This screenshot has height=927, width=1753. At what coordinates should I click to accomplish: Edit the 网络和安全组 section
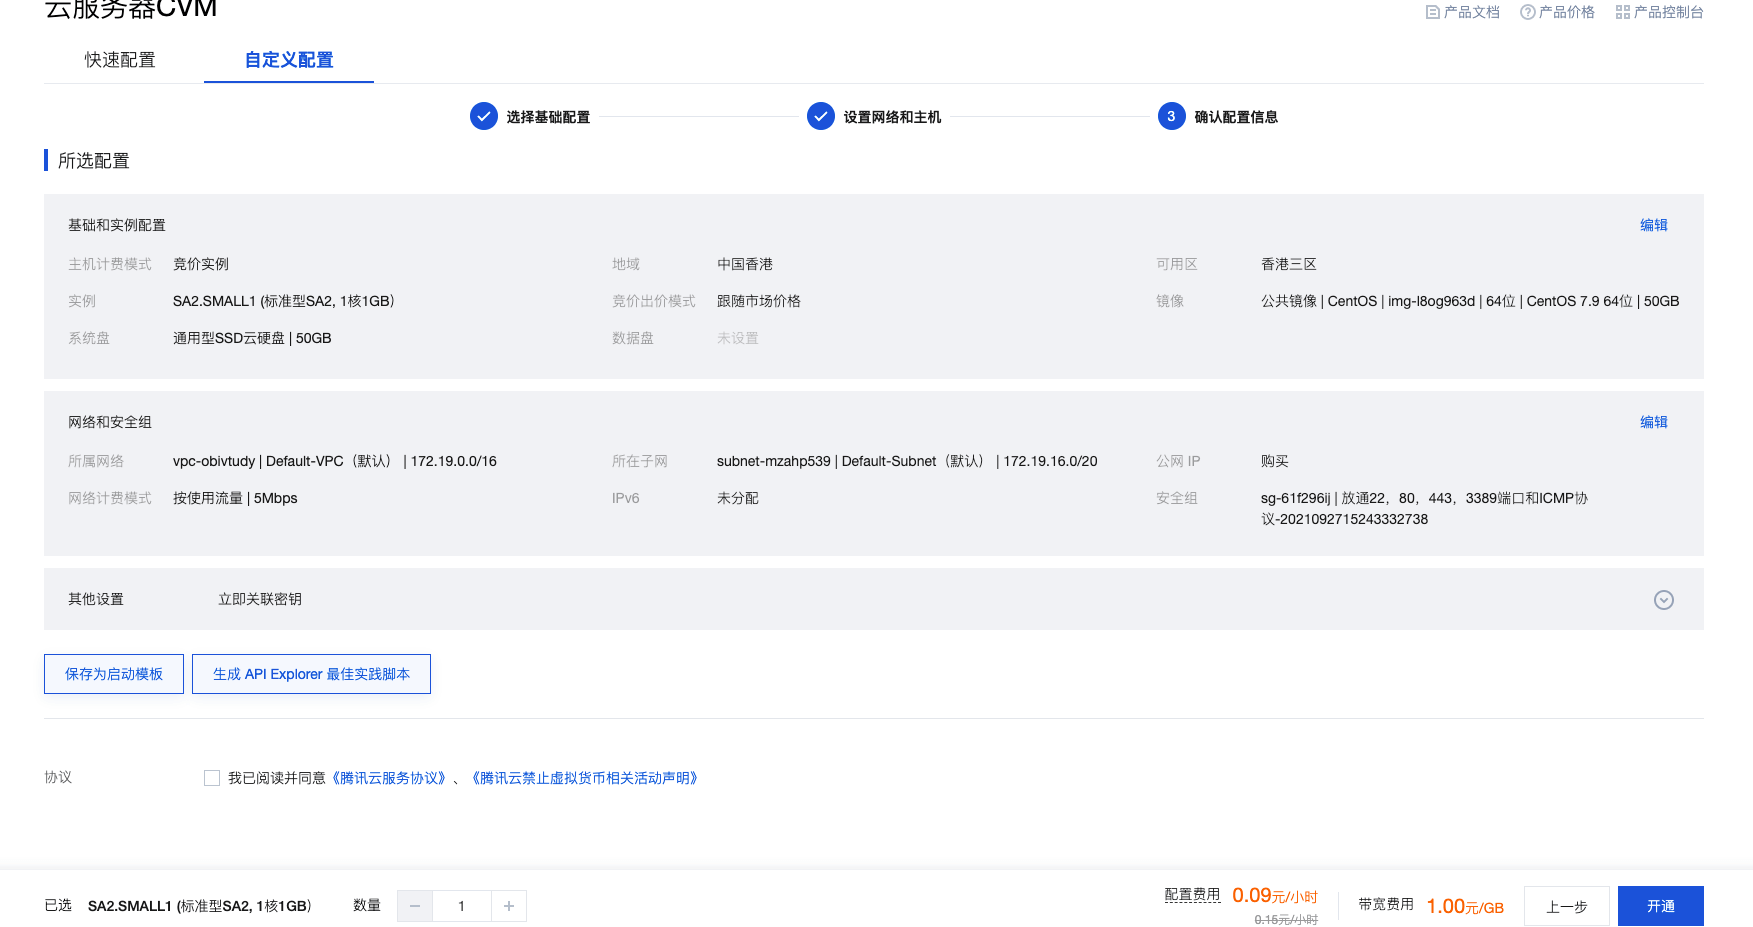click(1654, 422)
